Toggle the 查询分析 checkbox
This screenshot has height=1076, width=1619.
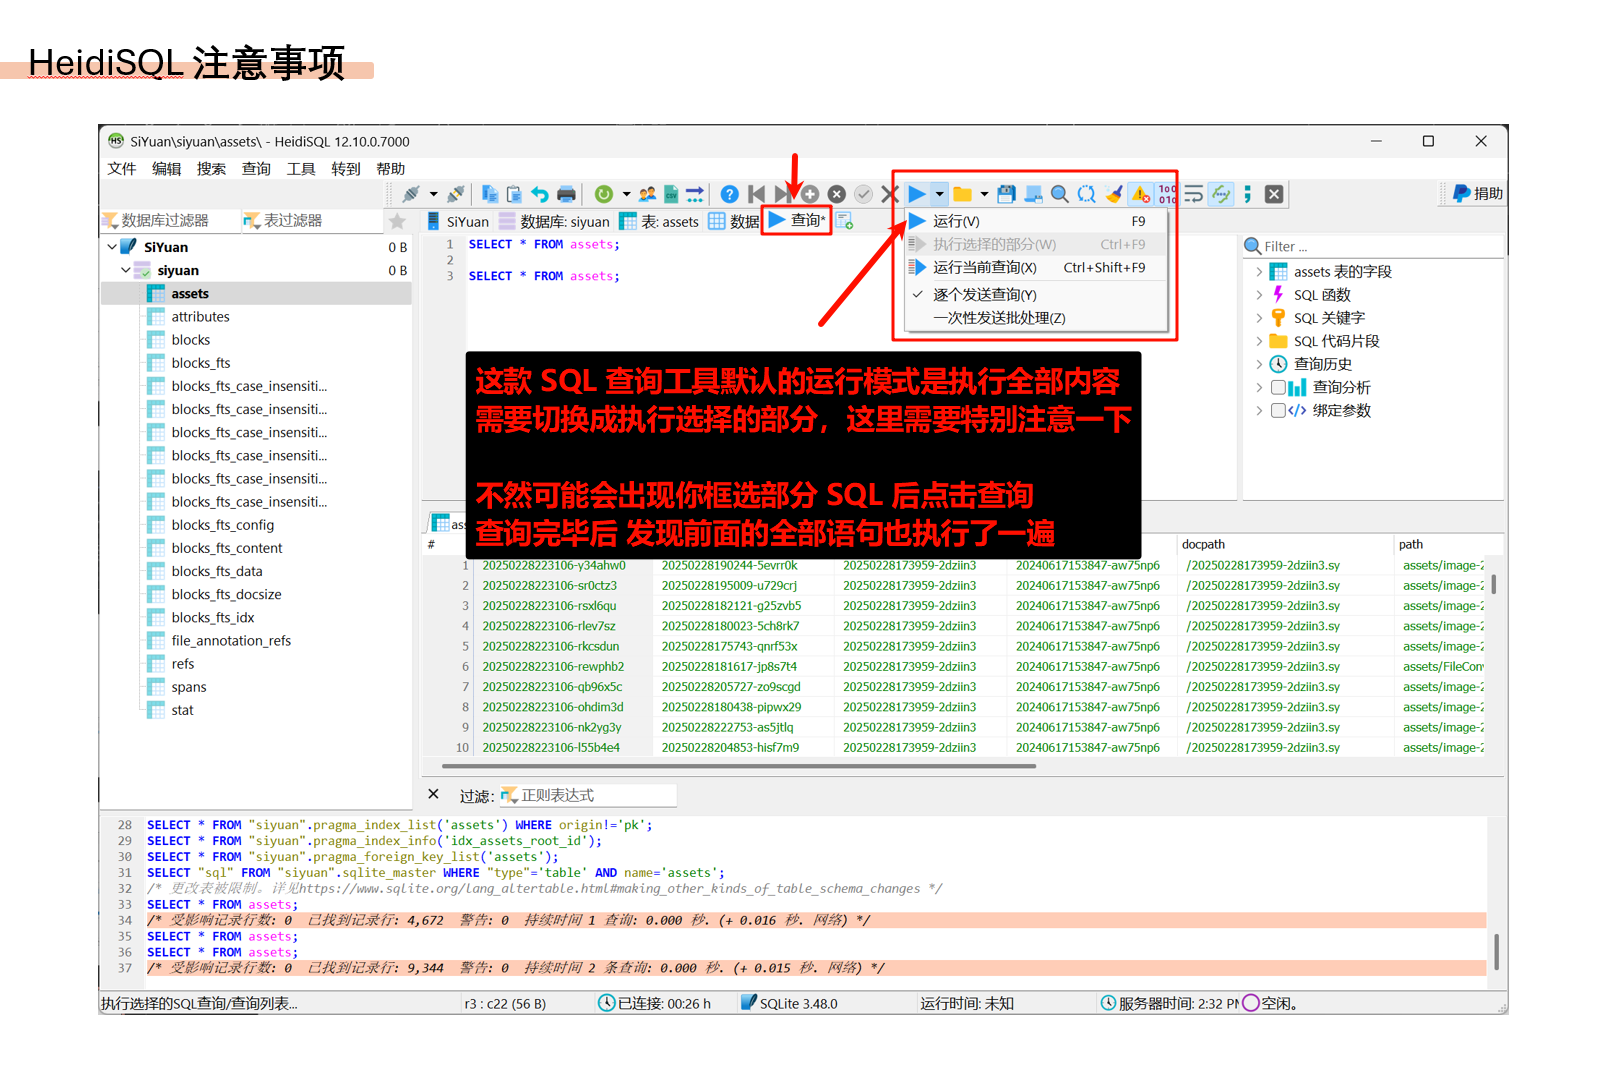1278,387
